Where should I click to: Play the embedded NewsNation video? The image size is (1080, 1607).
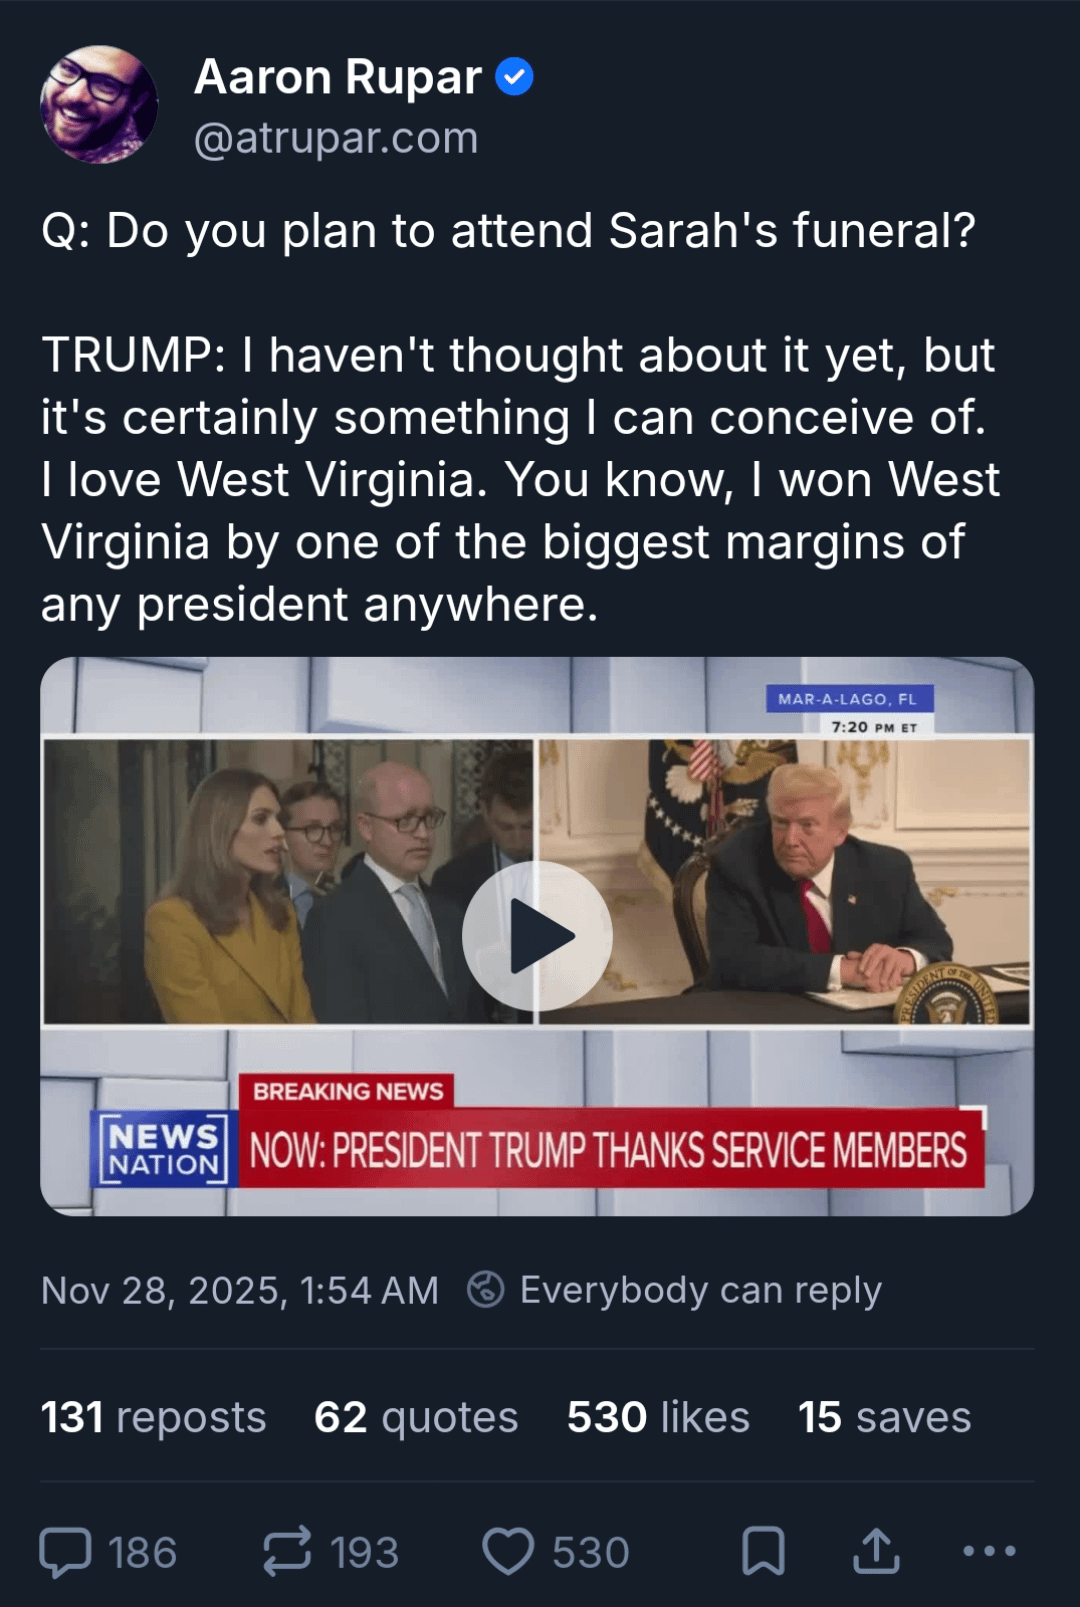(537, 936)
